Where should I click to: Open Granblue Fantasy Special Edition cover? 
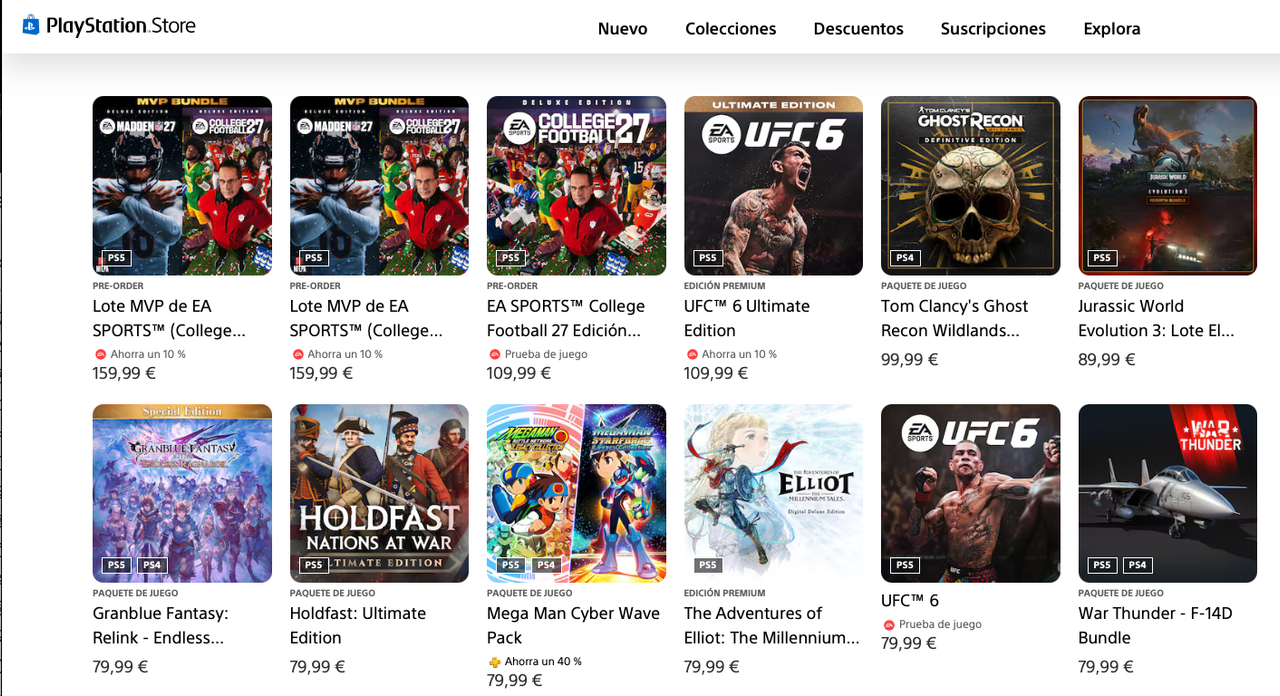tap(182, 493)
